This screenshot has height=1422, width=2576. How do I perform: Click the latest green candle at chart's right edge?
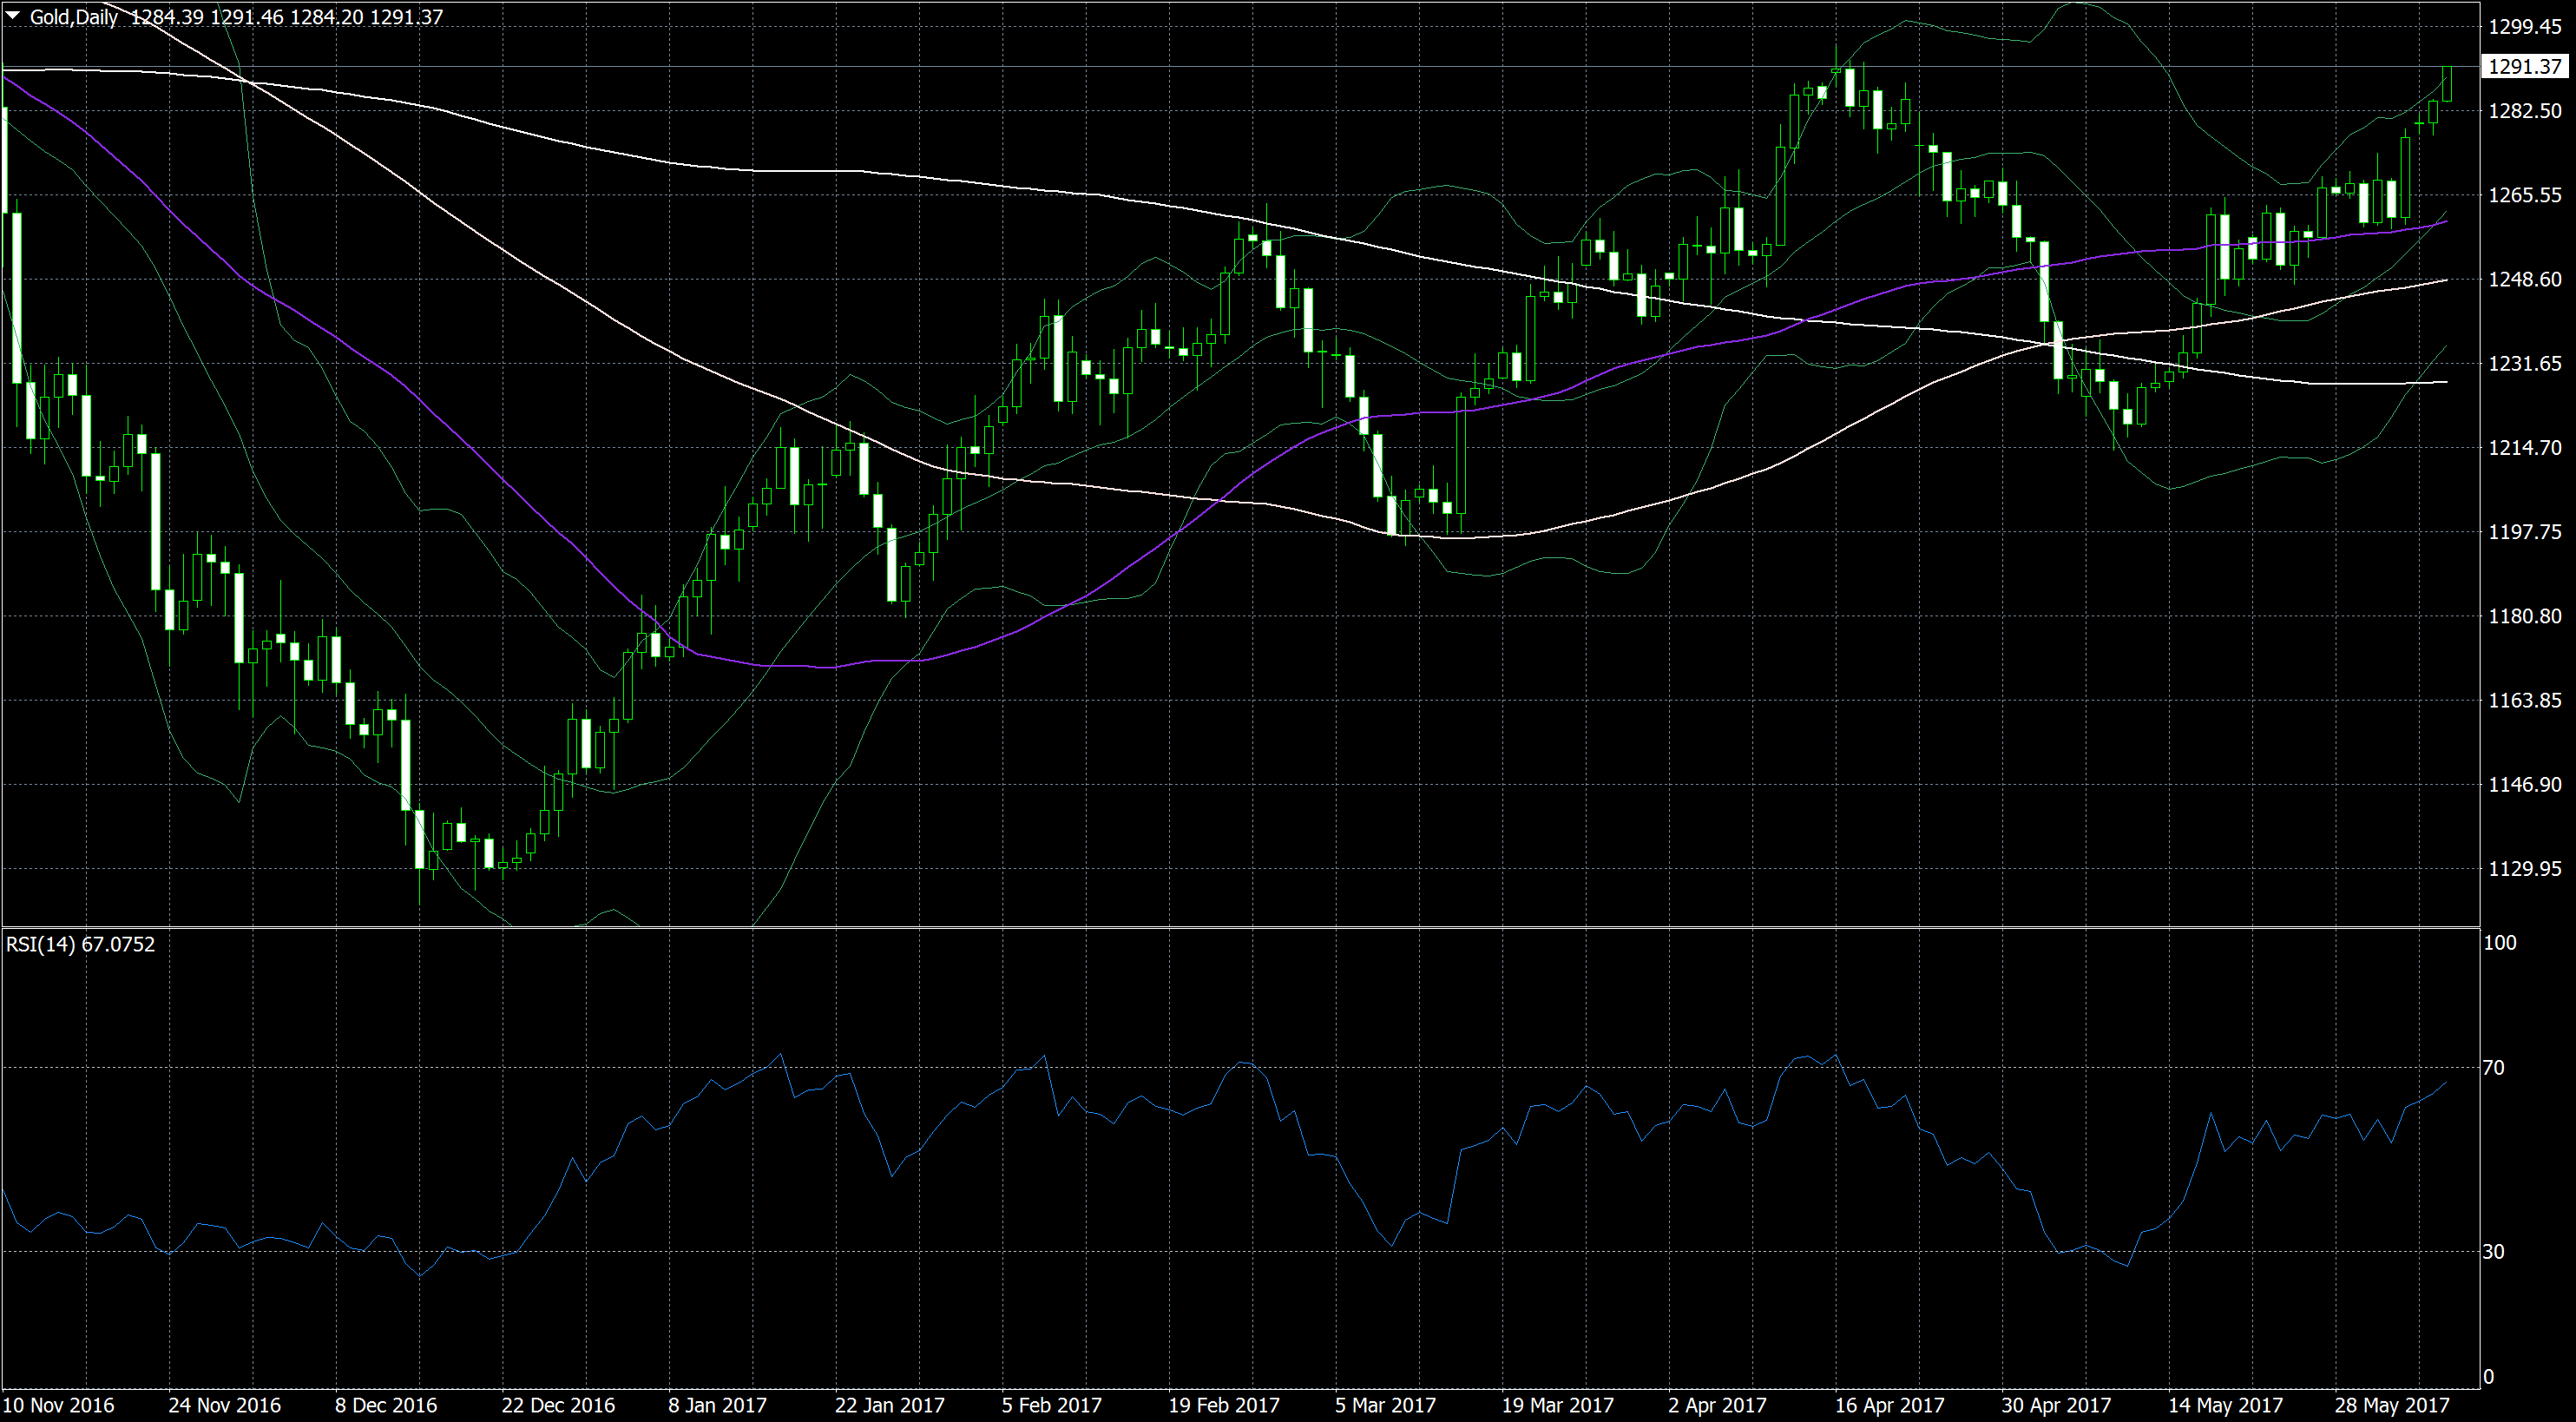point(2447,84)
